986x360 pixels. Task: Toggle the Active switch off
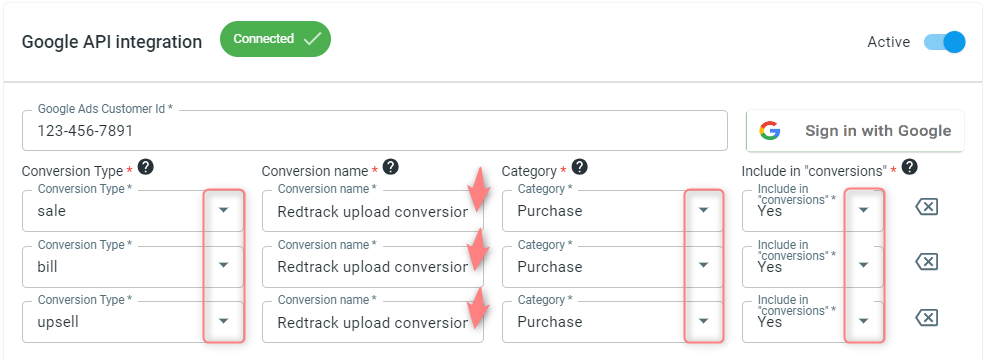pos(944,42)
